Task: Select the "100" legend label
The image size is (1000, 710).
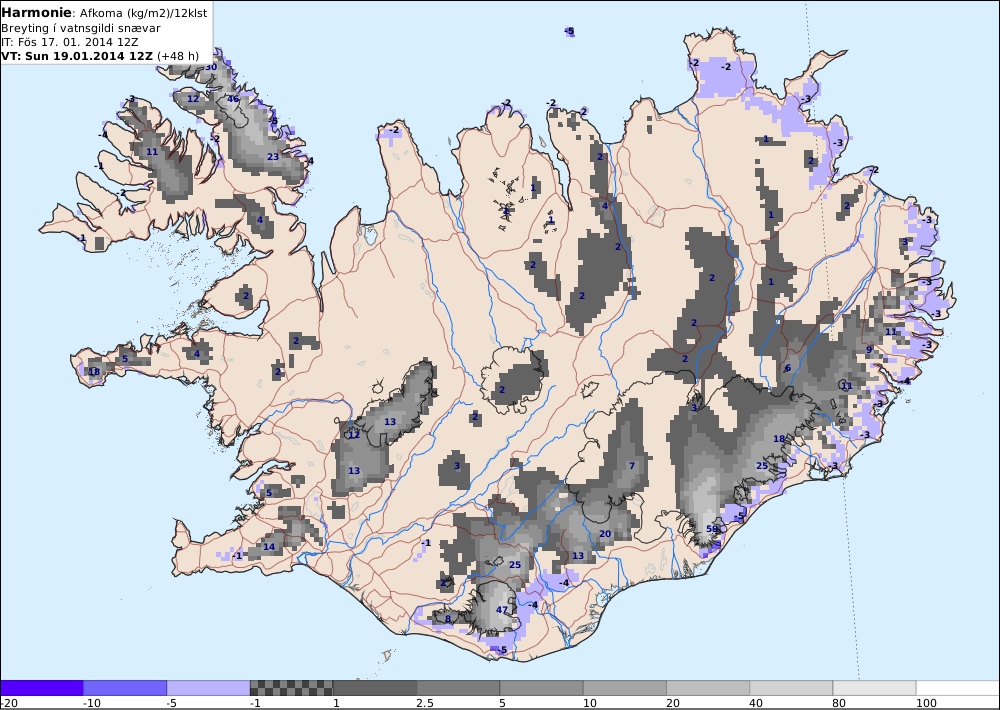Action: pos(927,703)
